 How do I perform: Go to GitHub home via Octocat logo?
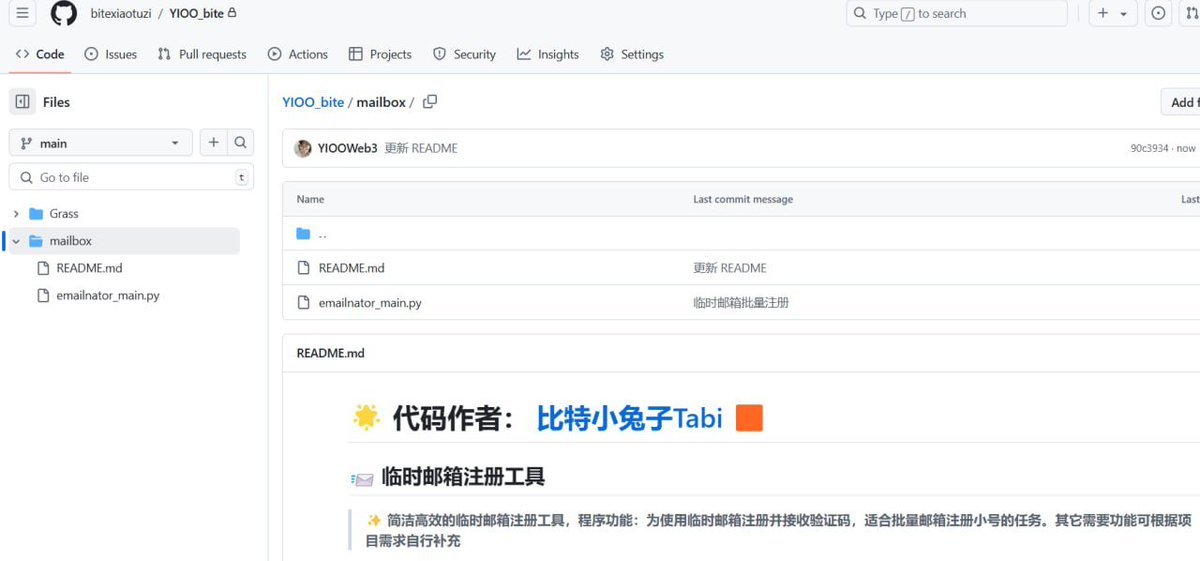click(64, 14)
